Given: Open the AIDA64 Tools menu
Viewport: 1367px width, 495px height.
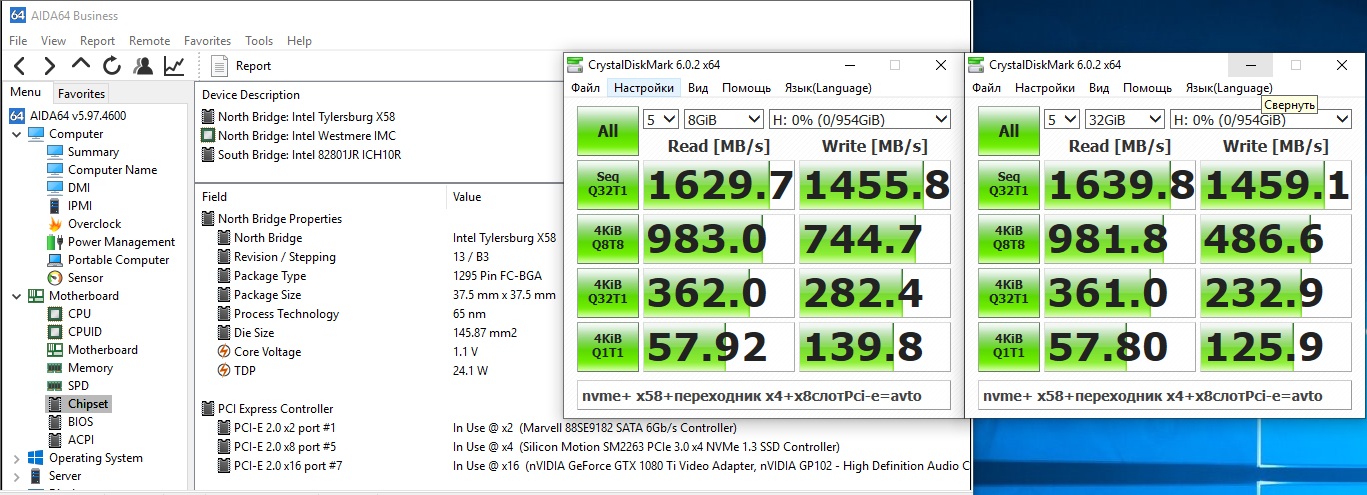Looking at the screenshot, I should tap(259, 41).
